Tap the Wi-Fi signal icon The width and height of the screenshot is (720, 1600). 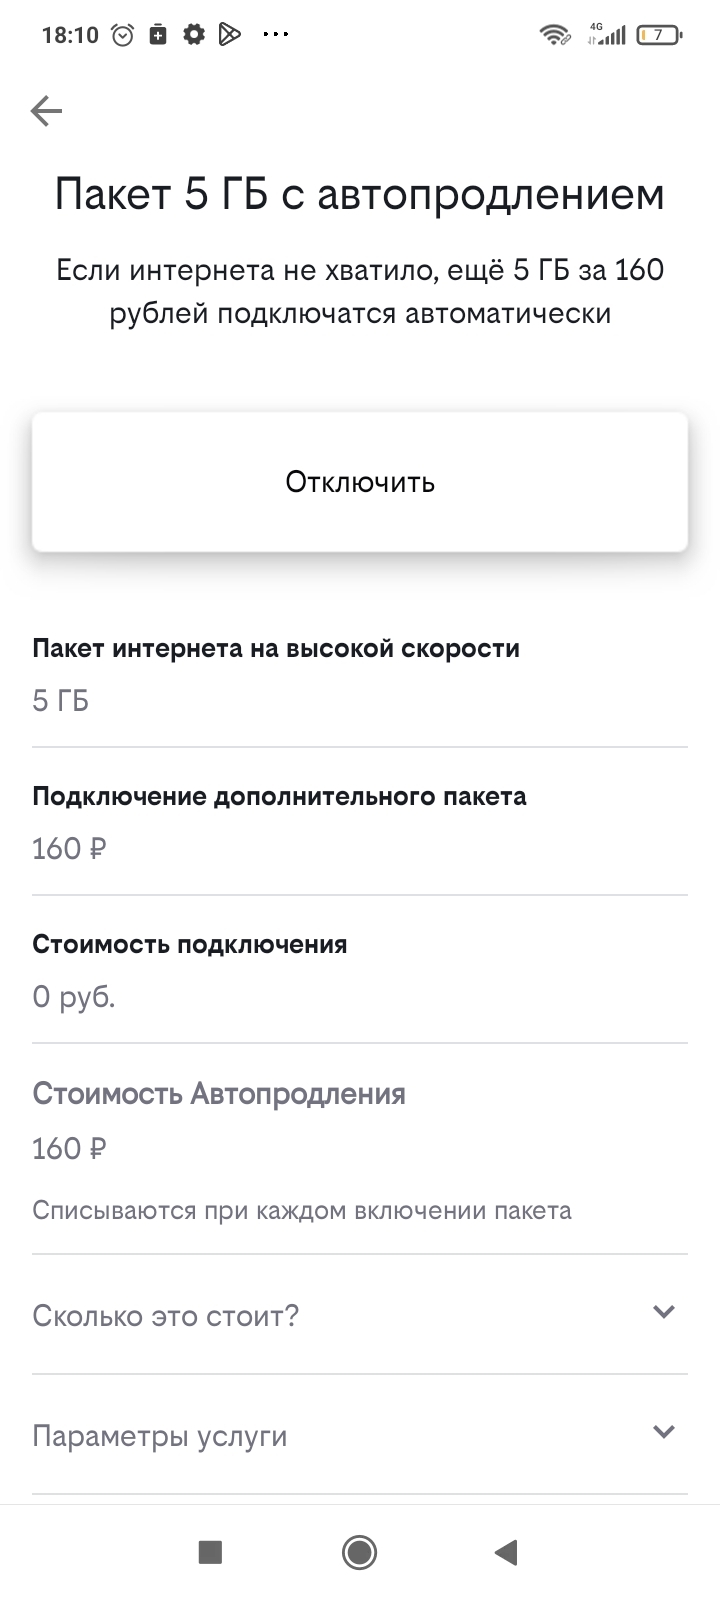pos(554,35)
